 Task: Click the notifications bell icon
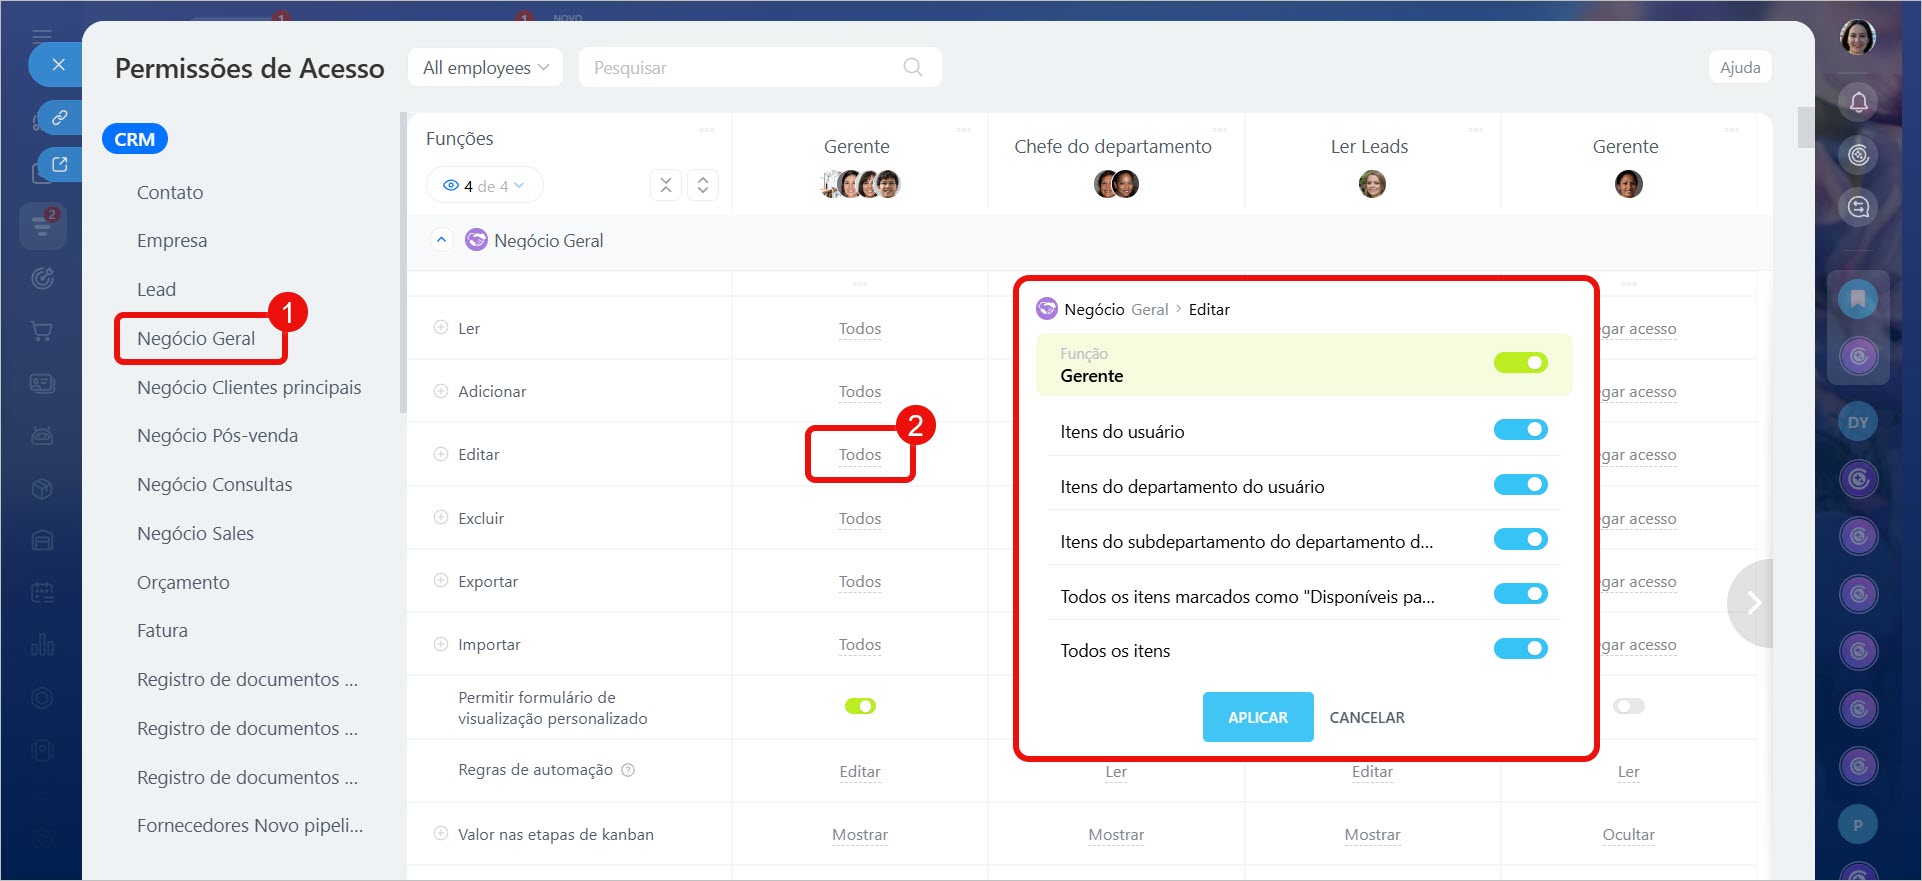[x=1858, y=102]
